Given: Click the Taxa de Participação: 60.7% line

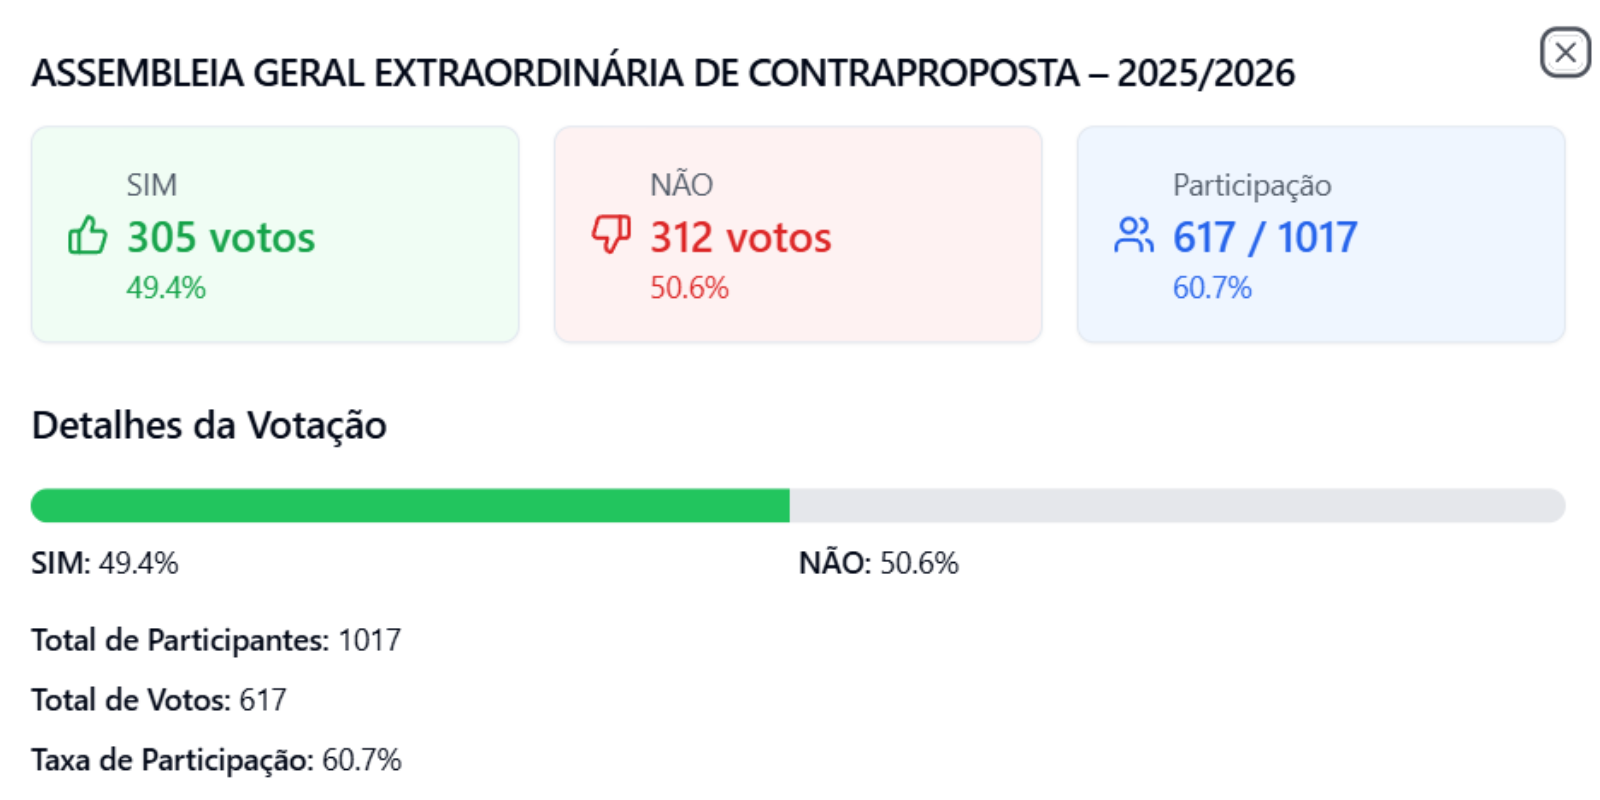Looking at the screenshot, I should pos(216,760).
